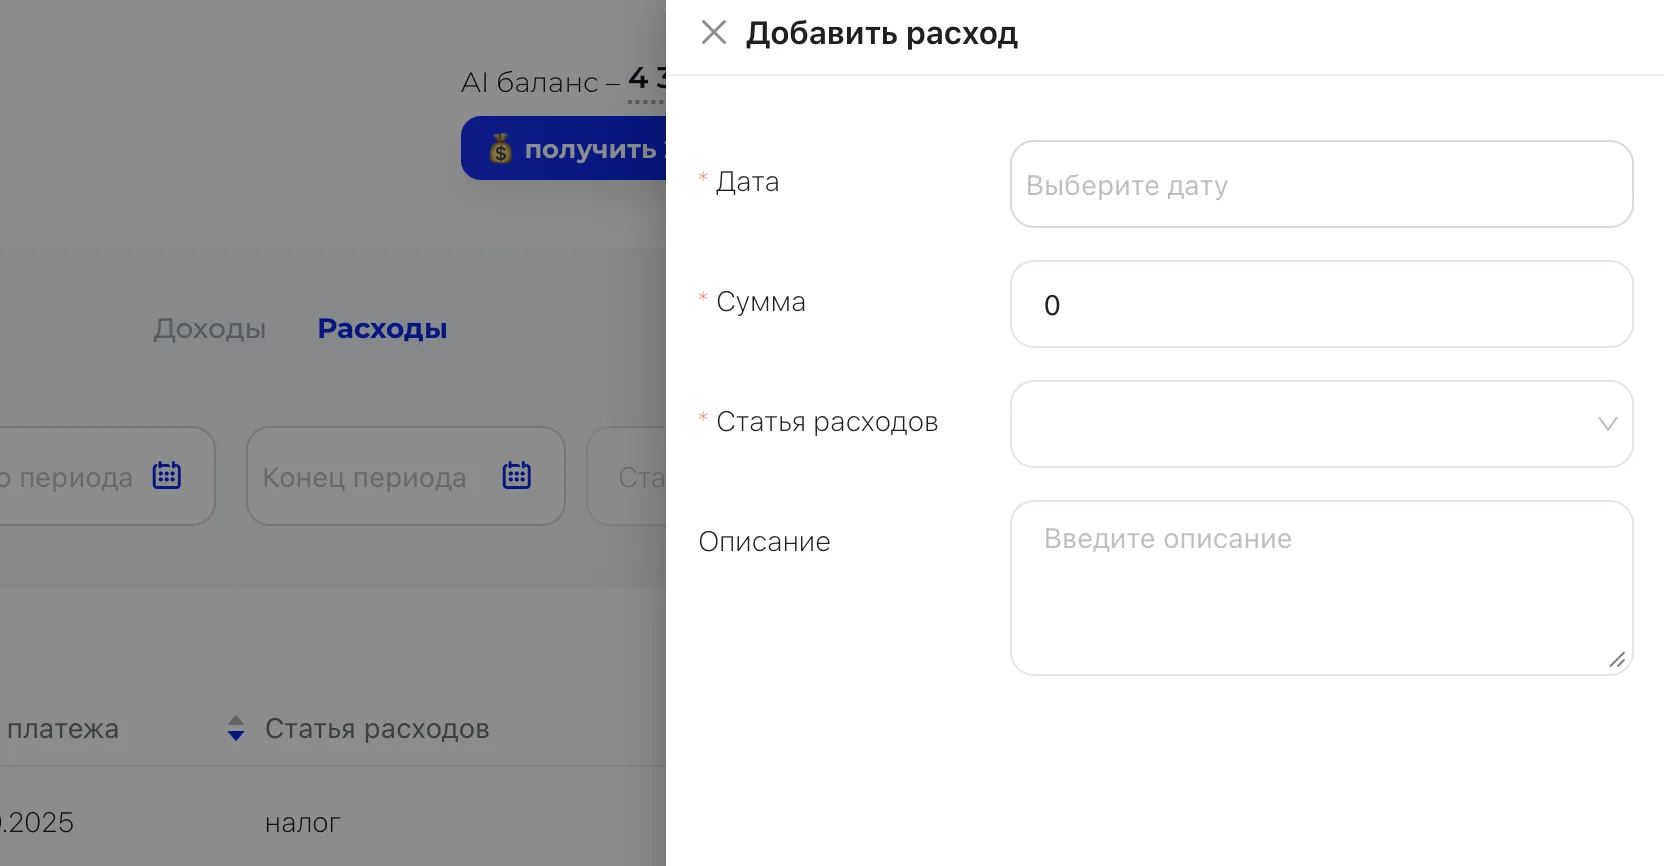1664x866 pixels.
Task: Click the Добавить расход title
Action: (x=882, y=34)
